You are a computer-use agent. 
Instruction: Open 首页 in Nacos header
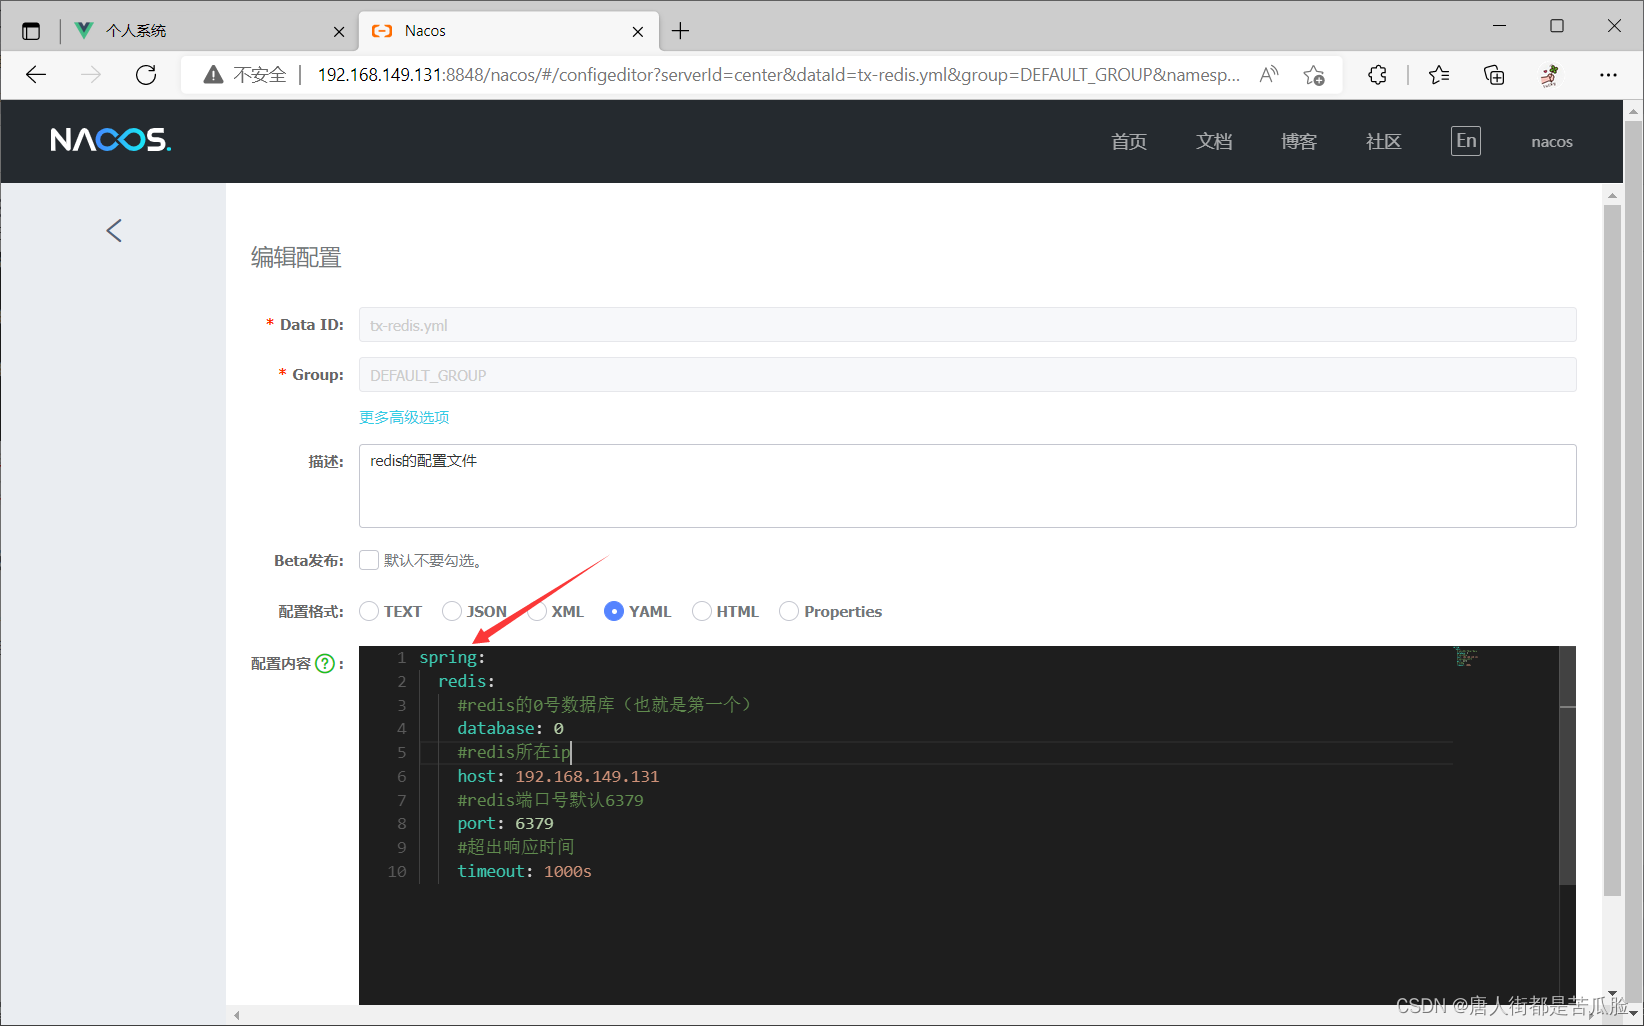click(x=1129, y=142)
